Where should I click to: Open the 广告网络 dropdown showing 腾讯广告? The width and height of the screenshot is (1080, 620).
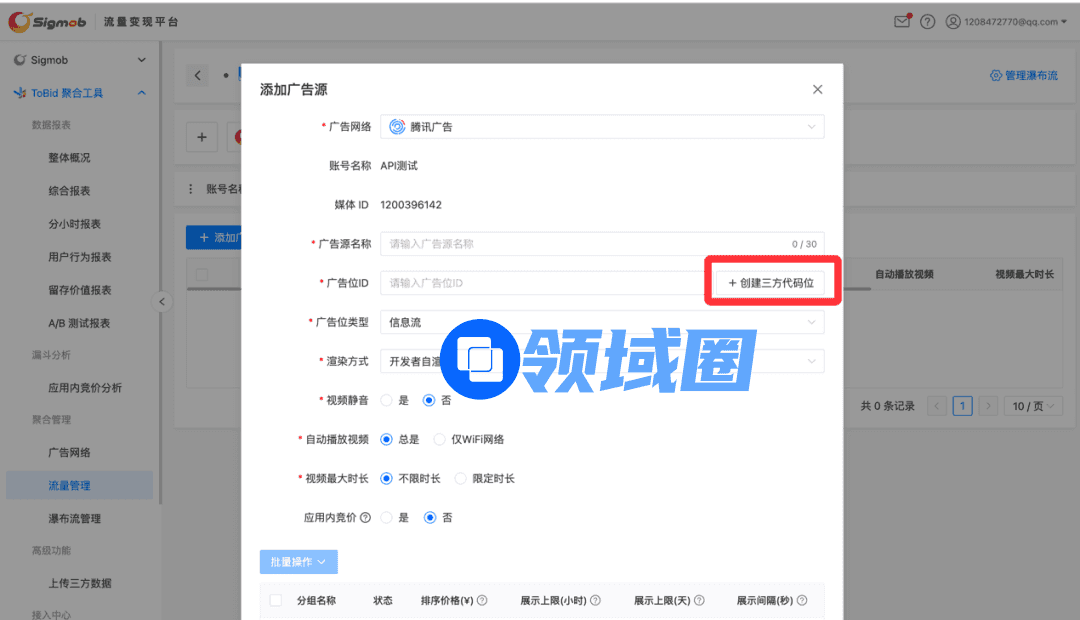[602, 127]
